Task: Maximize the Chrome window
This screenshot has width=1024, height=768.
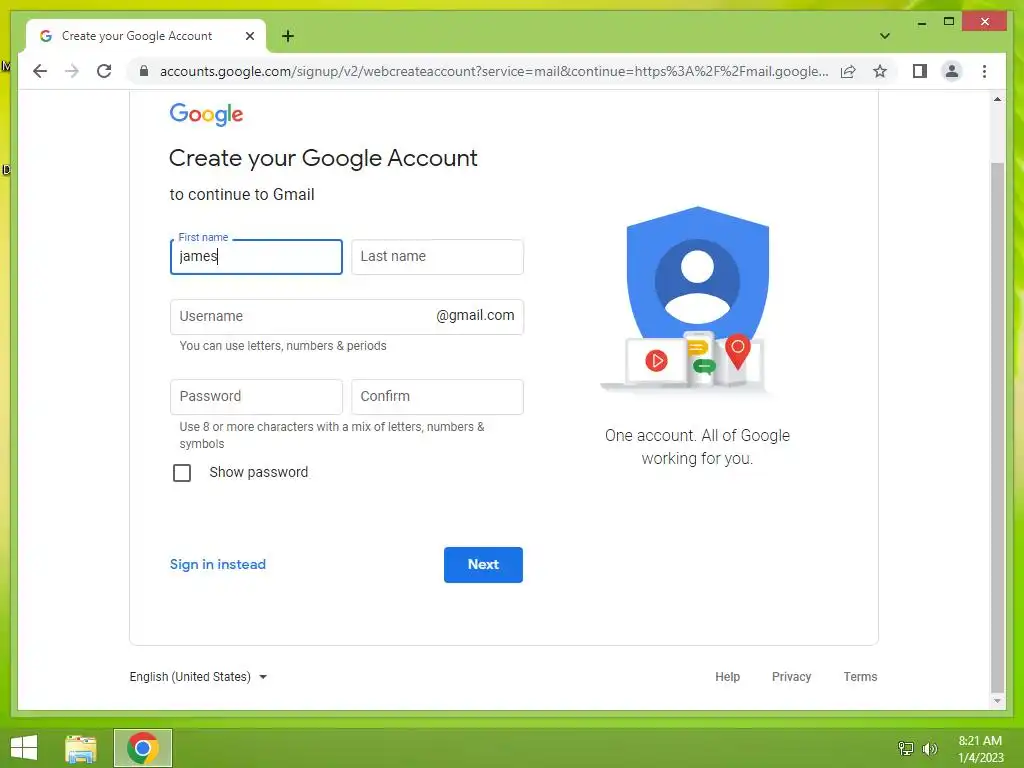Action: pyautogui.click(x=949, y=22)
